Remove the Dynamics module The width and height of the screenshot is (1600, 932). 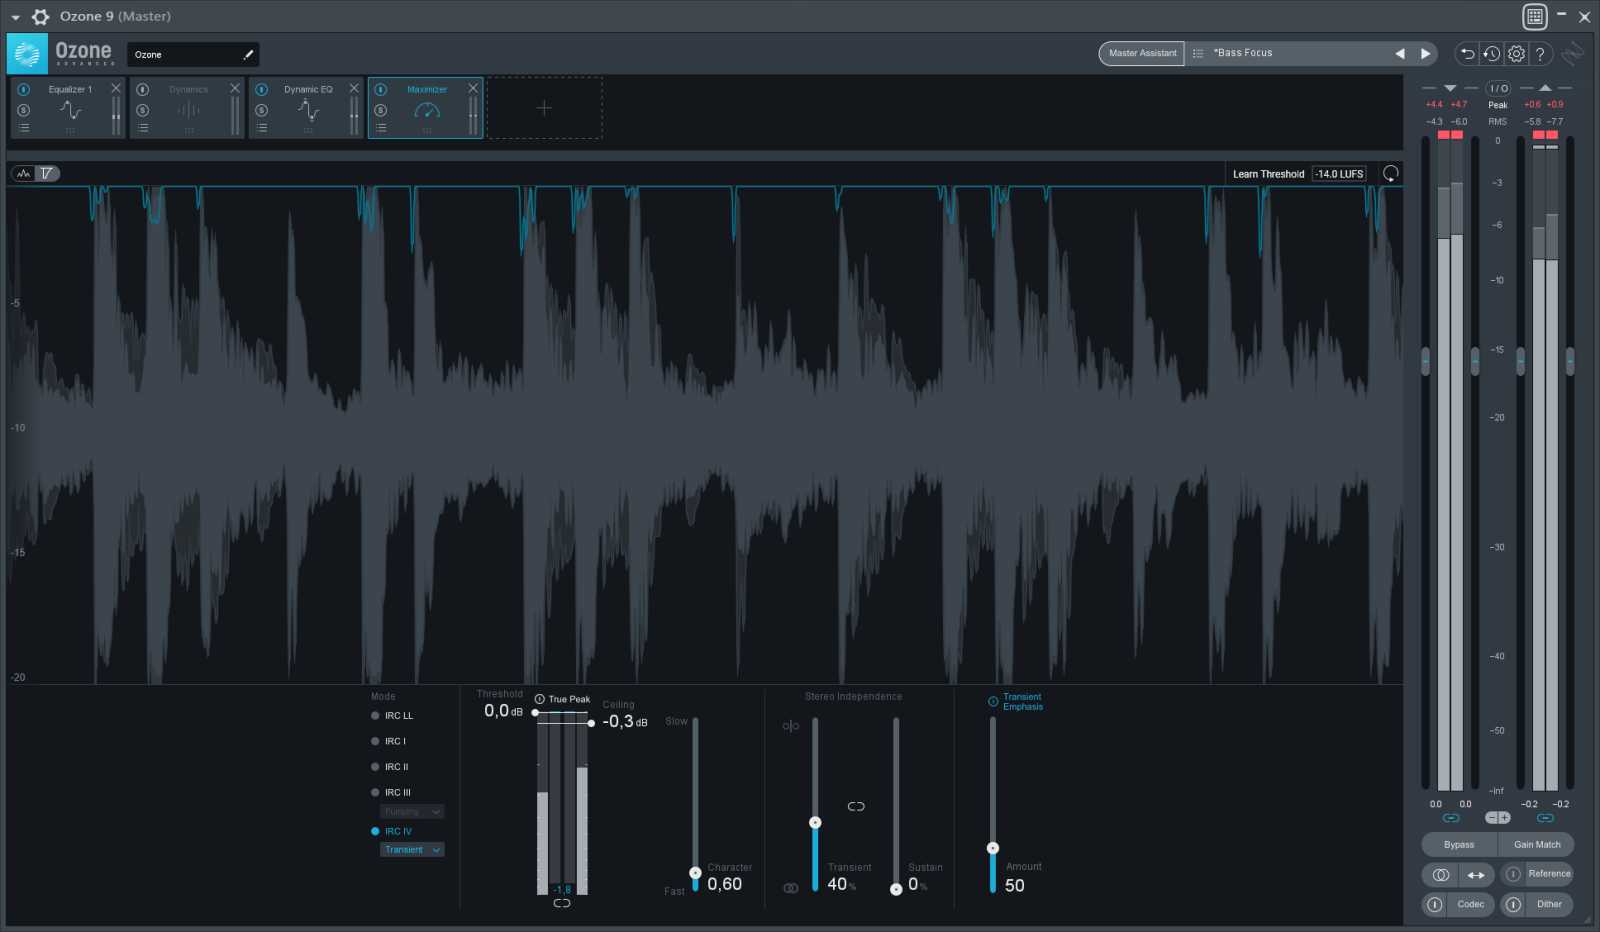pyautogui.click(x=235, y=88)
